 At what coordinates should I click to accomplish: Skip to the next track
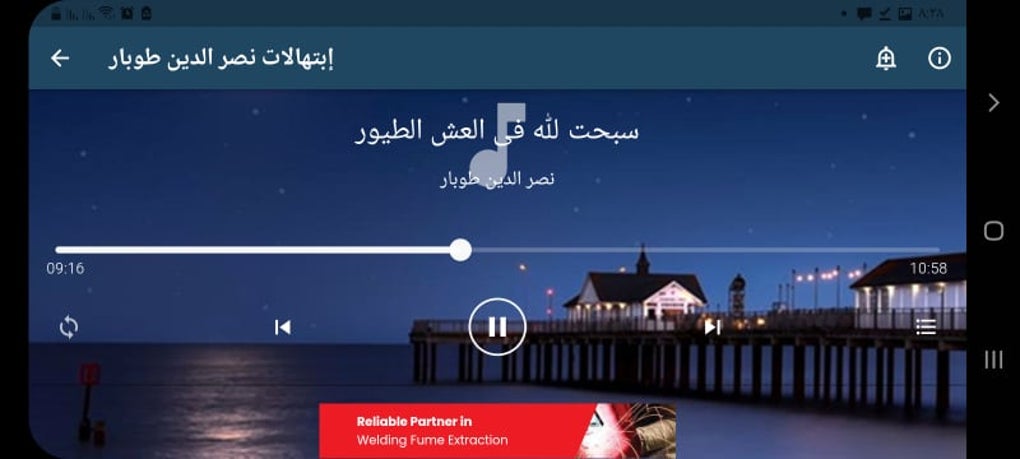[712, 327]
